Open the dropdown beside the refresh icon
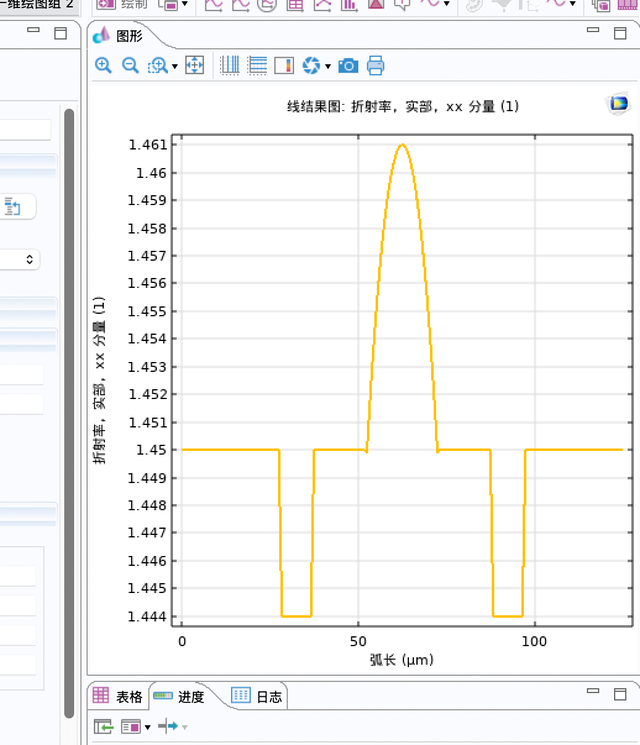 [x=328, y=67]
